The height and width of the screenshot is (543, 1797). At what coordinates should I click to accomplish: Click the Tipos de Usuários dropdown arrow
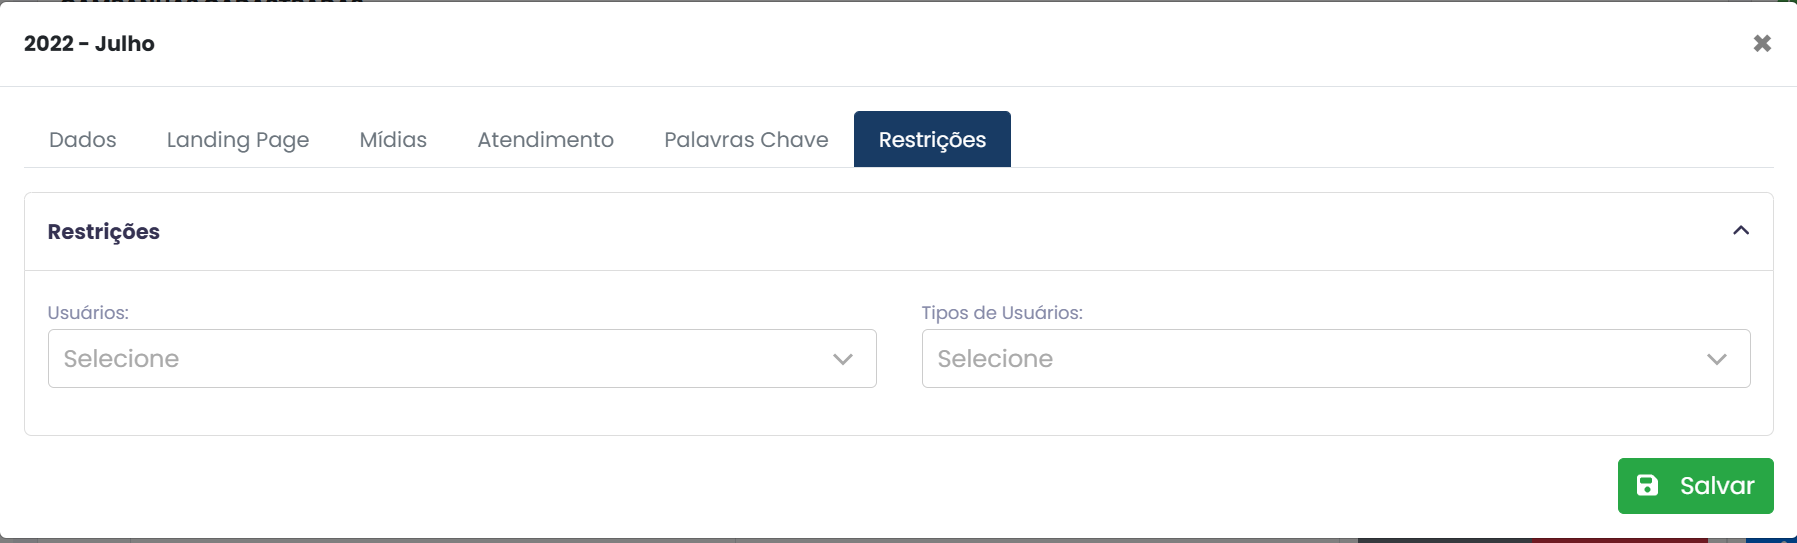click(x=1717, y=359)
